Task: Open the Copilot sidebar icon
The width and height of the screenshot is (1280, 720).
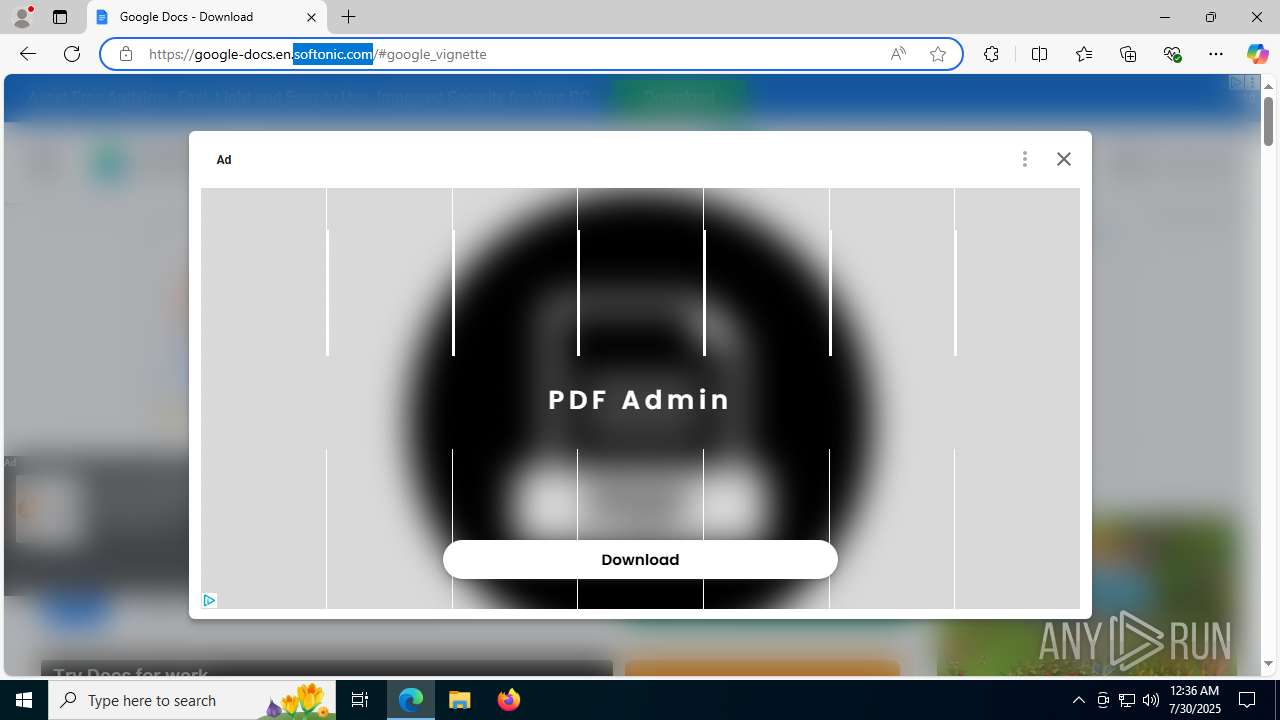Action: click(x=1257, y=54)
